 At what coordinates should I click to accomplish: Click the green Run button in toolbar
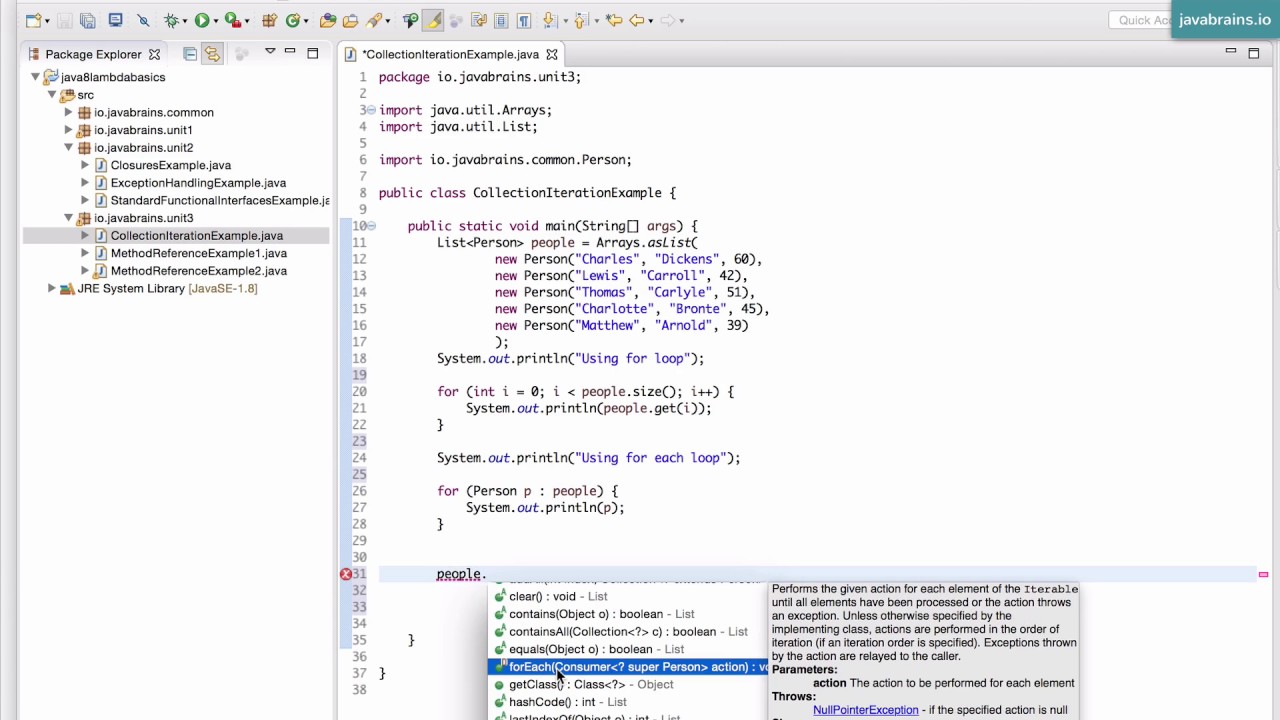tap(202, 20)
